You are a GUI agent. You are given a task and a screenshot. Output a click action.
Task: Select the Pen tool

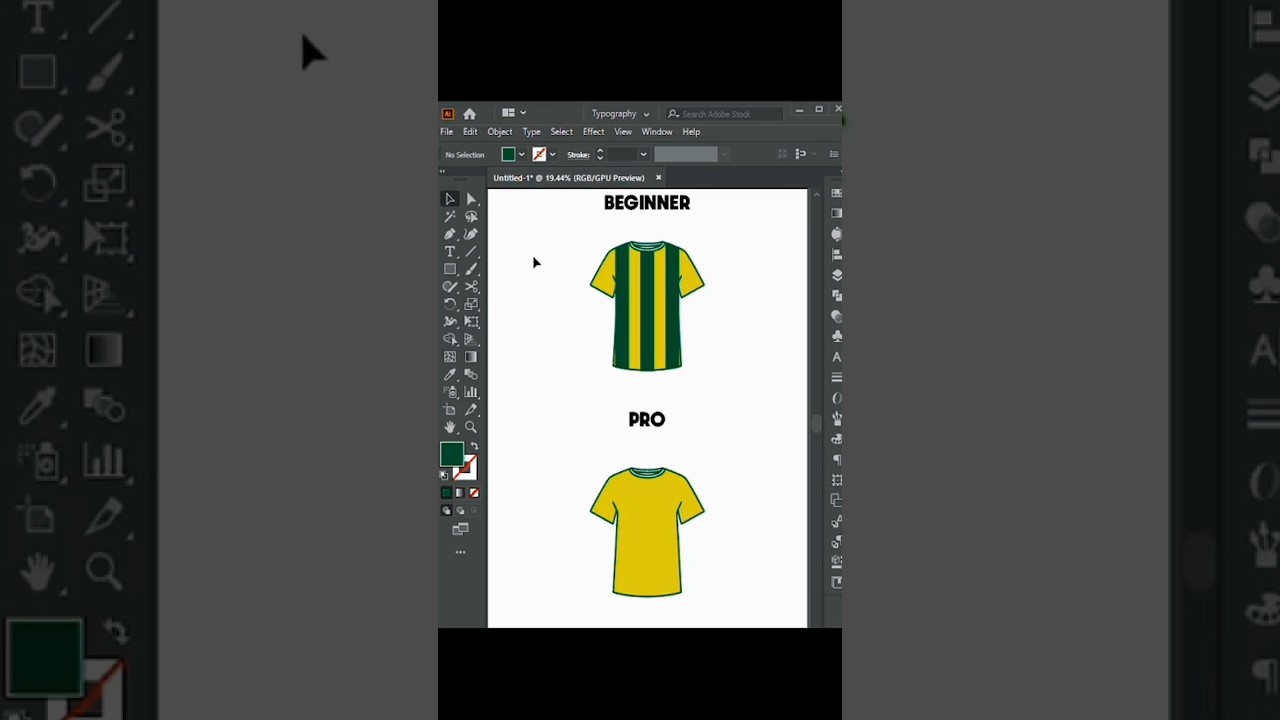tap(450, 234)
